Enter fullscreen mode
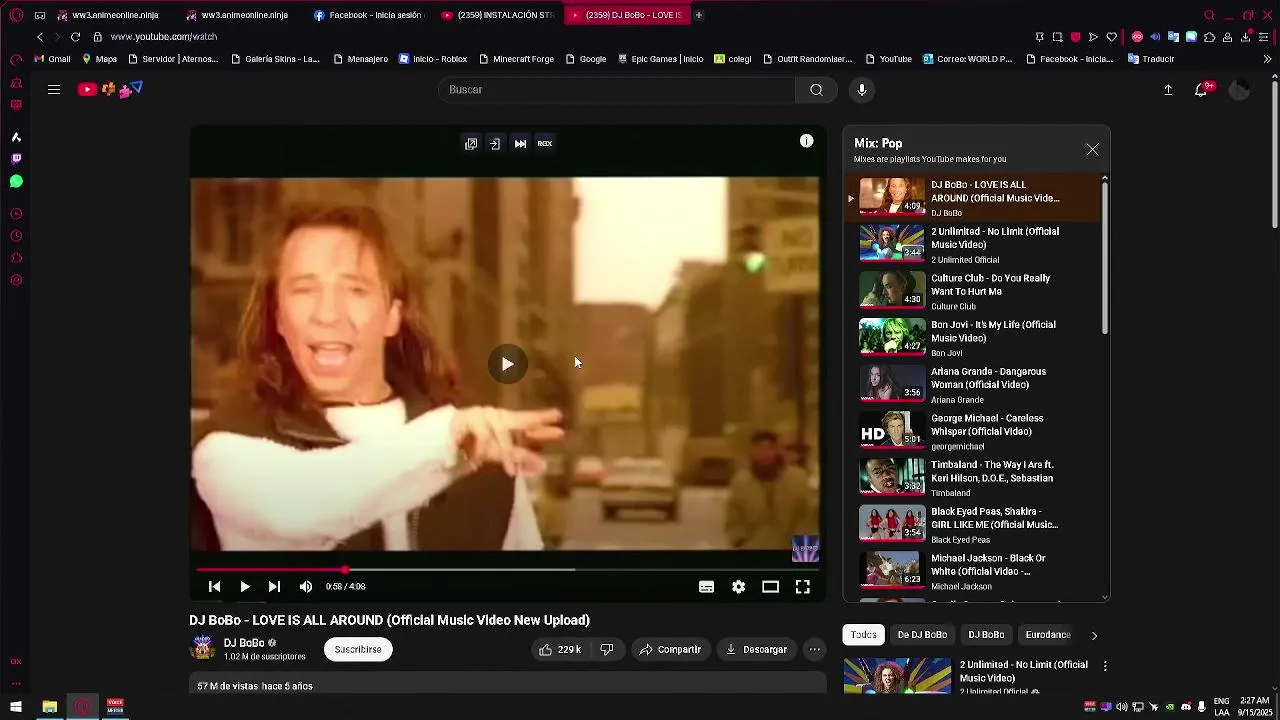 pyautogui.click(x=802, y=587)
